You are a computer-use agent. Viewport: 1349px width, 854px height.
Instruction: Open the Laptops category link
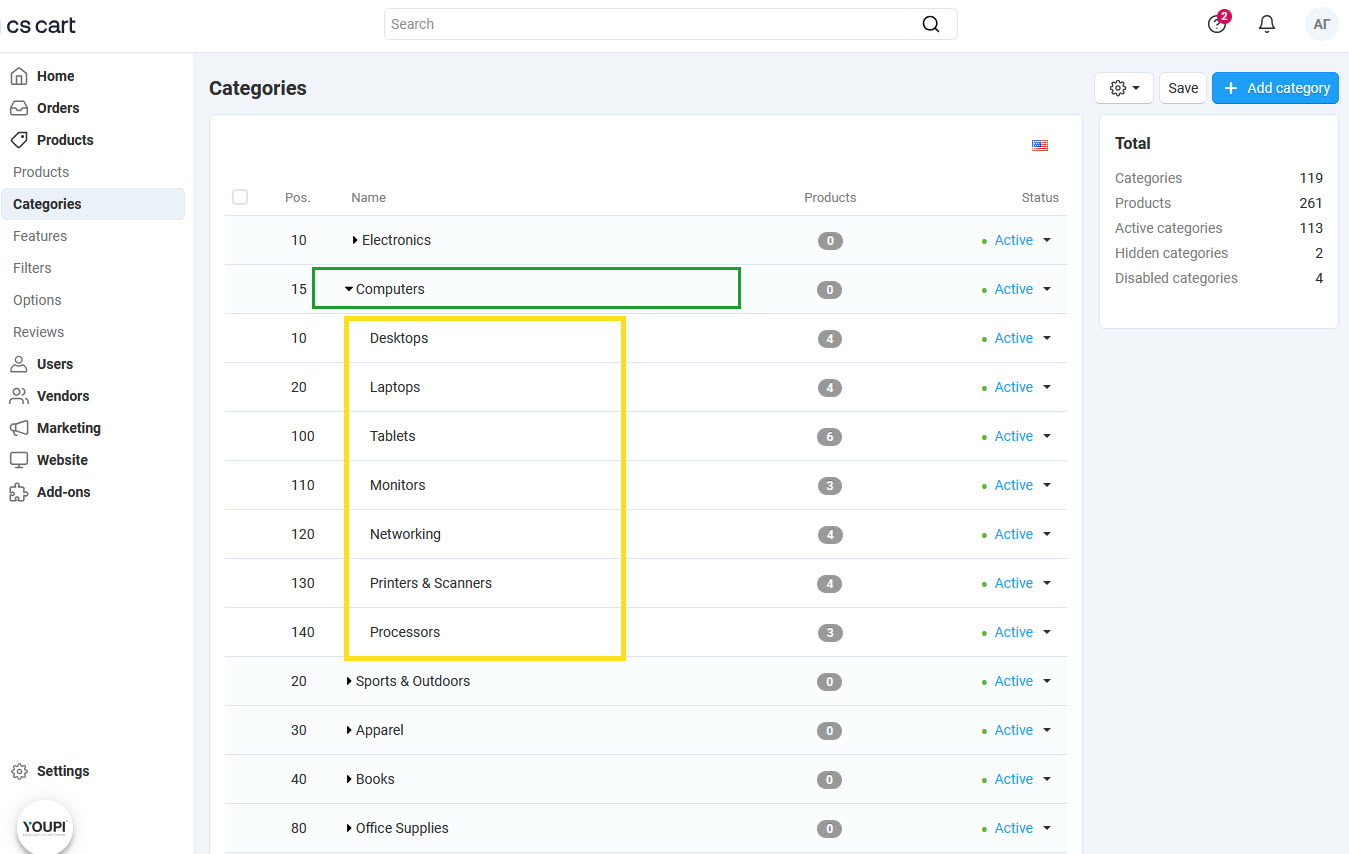click(x=395, y=387)
